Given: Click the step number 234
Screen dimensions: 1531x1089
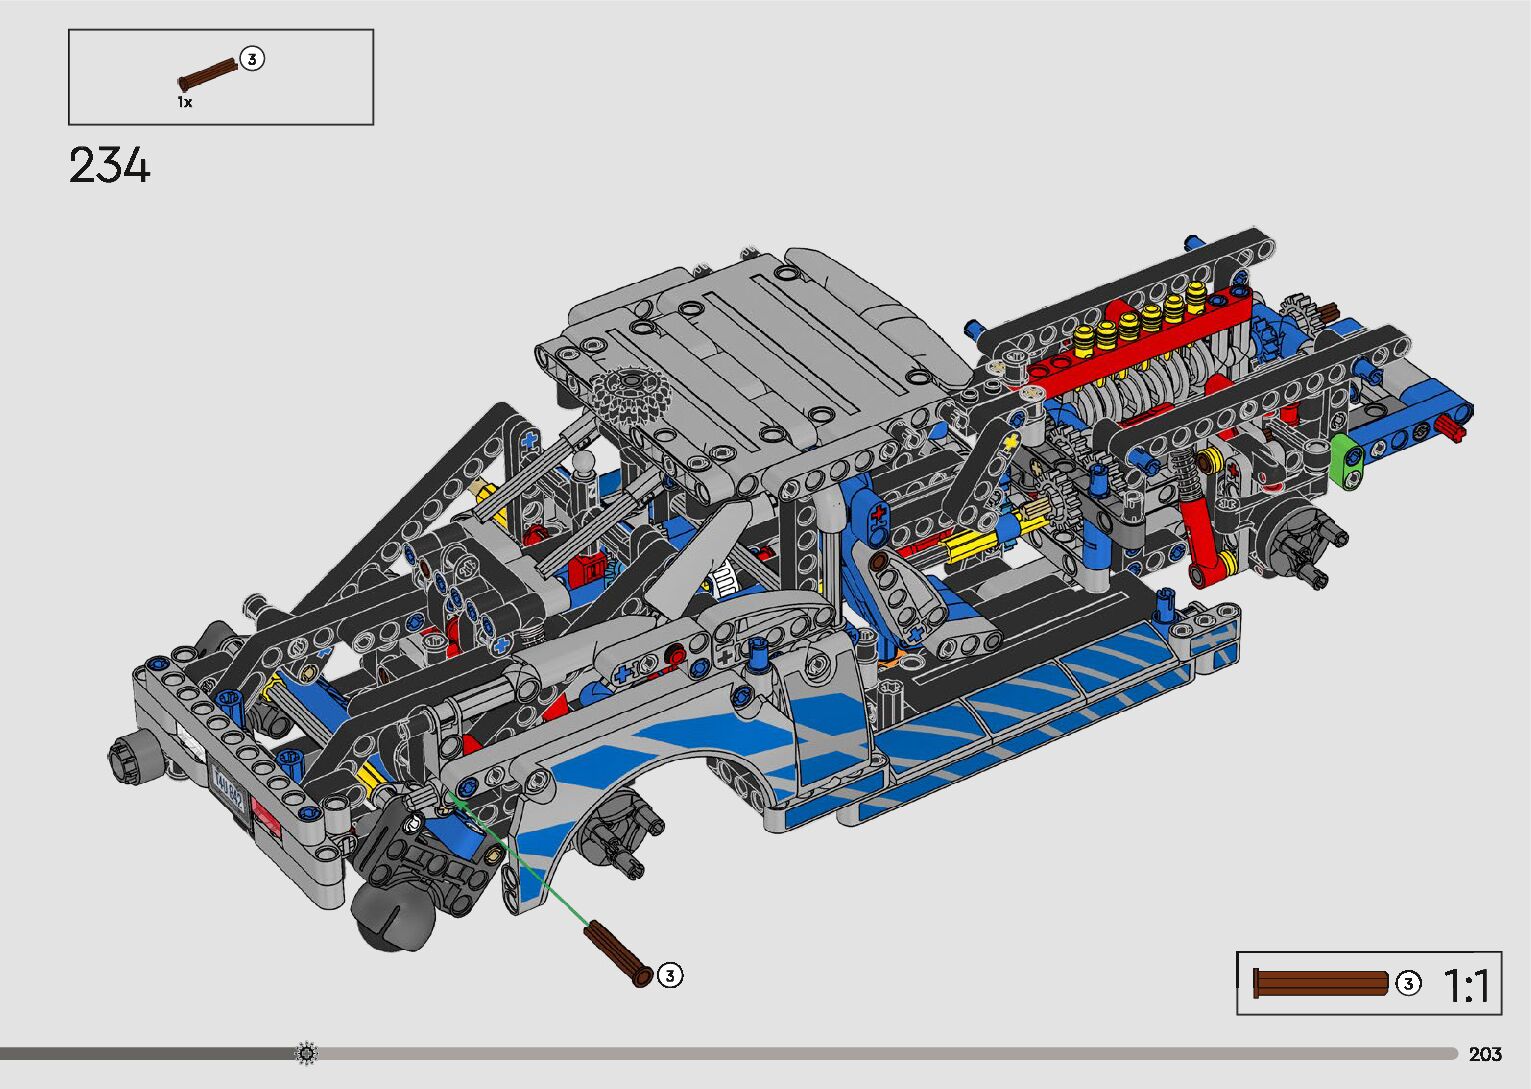Looking at the screenshot, I should tap(109, 166).
